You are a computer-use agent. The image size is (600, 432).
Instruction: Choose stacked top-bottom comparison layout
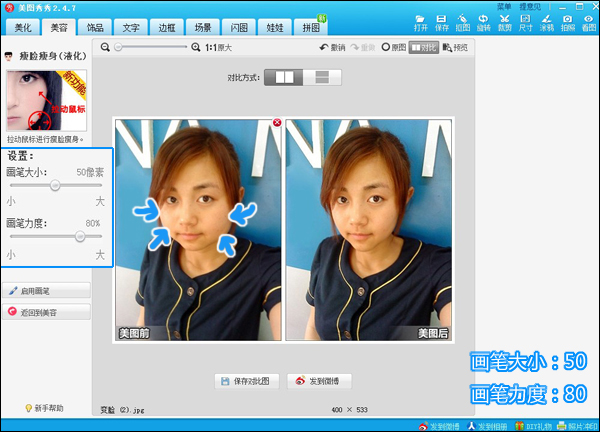pyautogui.click(x=322, y=76)
